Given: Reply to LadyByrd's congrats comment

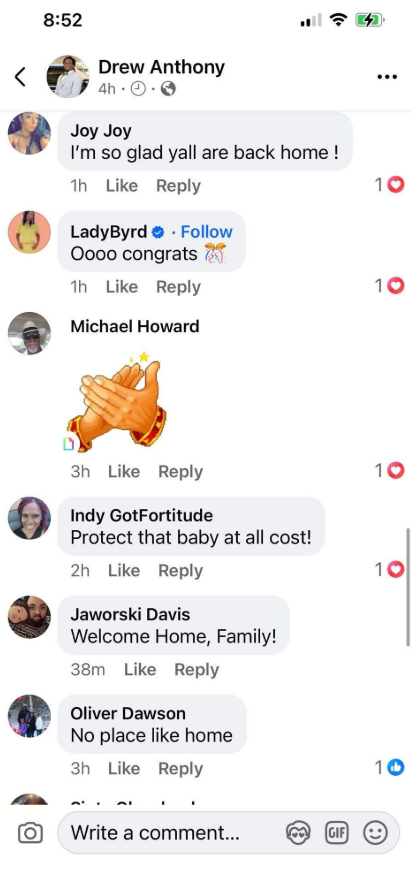Looking at the screenshot, I should coord(178,287).
